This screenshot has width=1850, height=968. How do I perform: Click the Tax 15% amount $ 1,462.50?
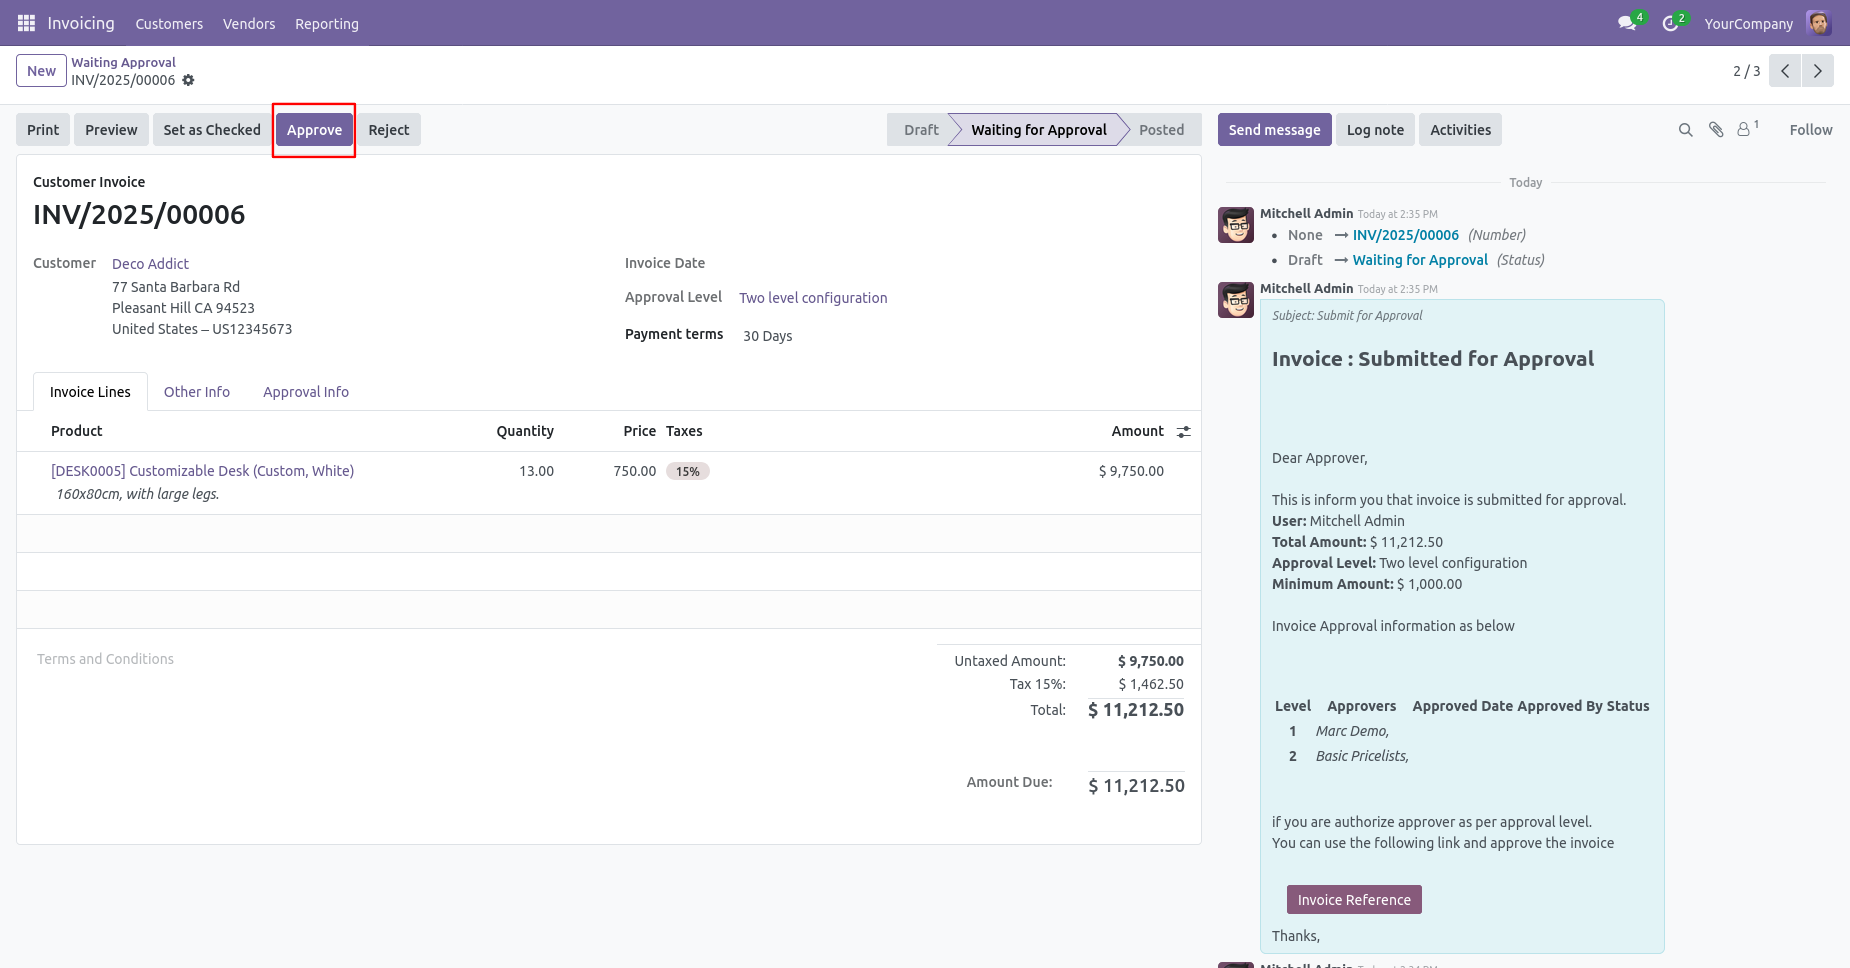click(1151, 684)
